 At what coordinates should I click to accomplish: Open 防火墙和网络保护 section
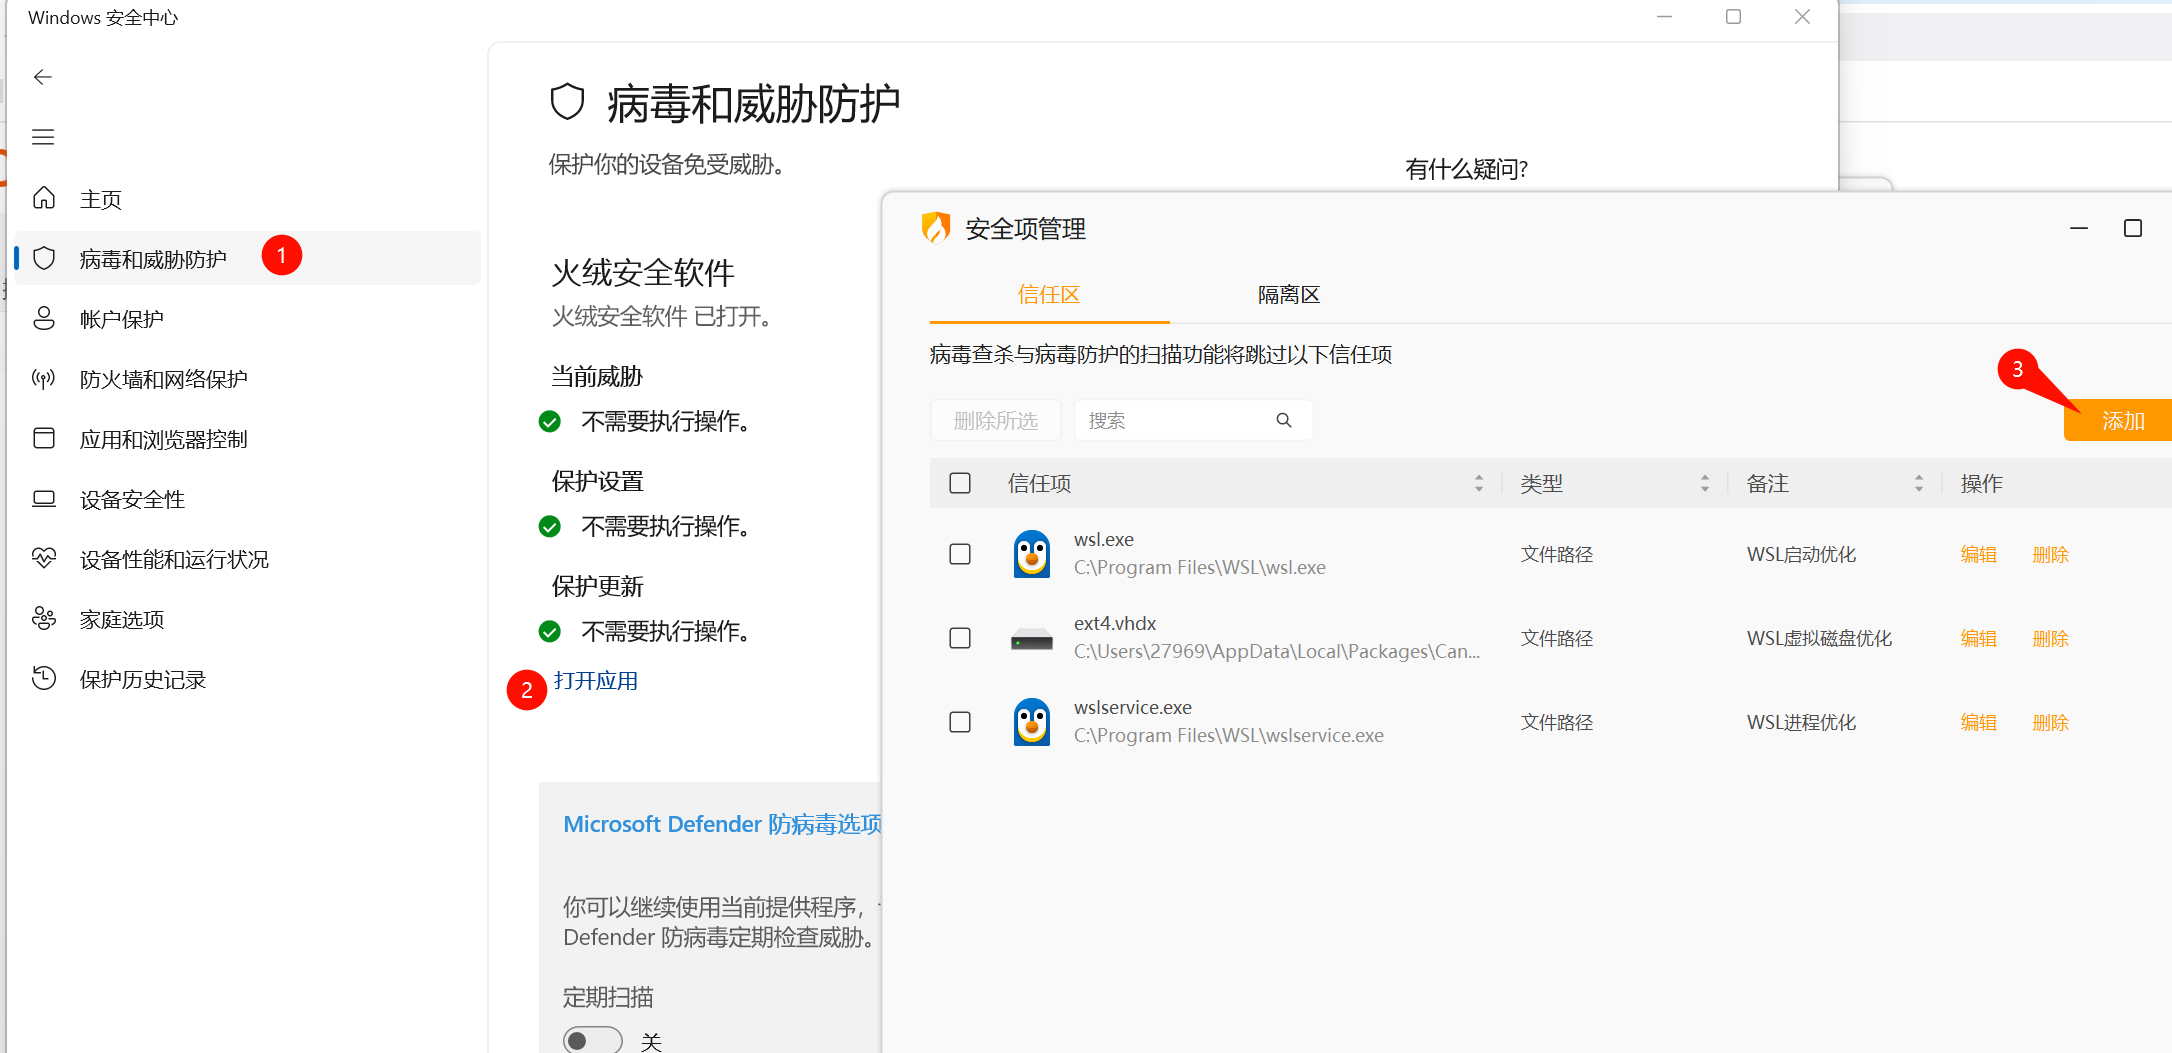click(x=248, y=379)
